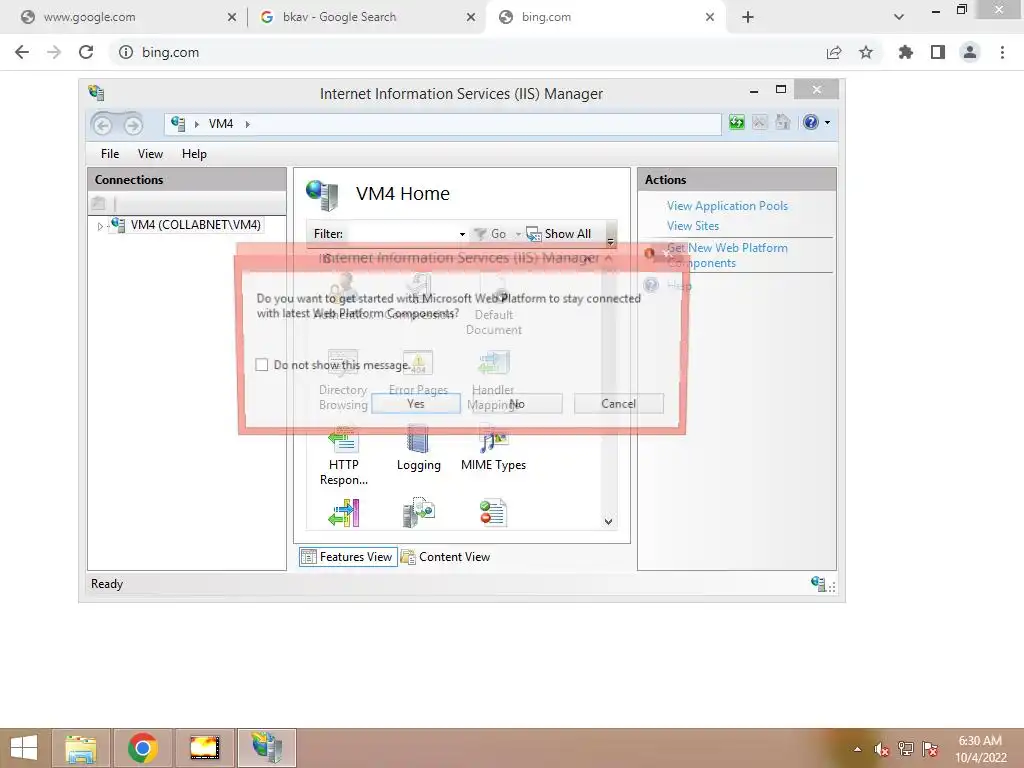Click Get New Web Platform Components link
The width and height of the screenshot is (1024, 768).
coord(727,255)
